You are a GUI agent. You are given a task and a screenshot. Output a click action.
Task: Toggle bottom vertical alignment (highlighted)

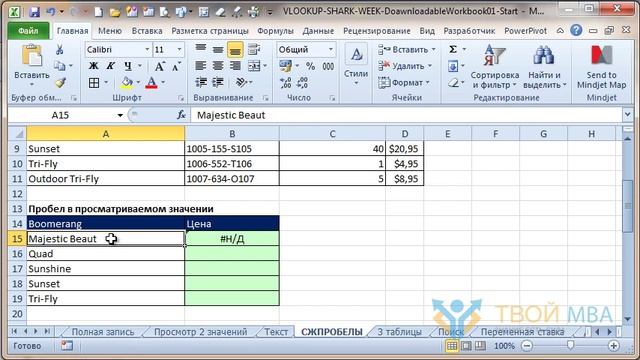point(235,50)
